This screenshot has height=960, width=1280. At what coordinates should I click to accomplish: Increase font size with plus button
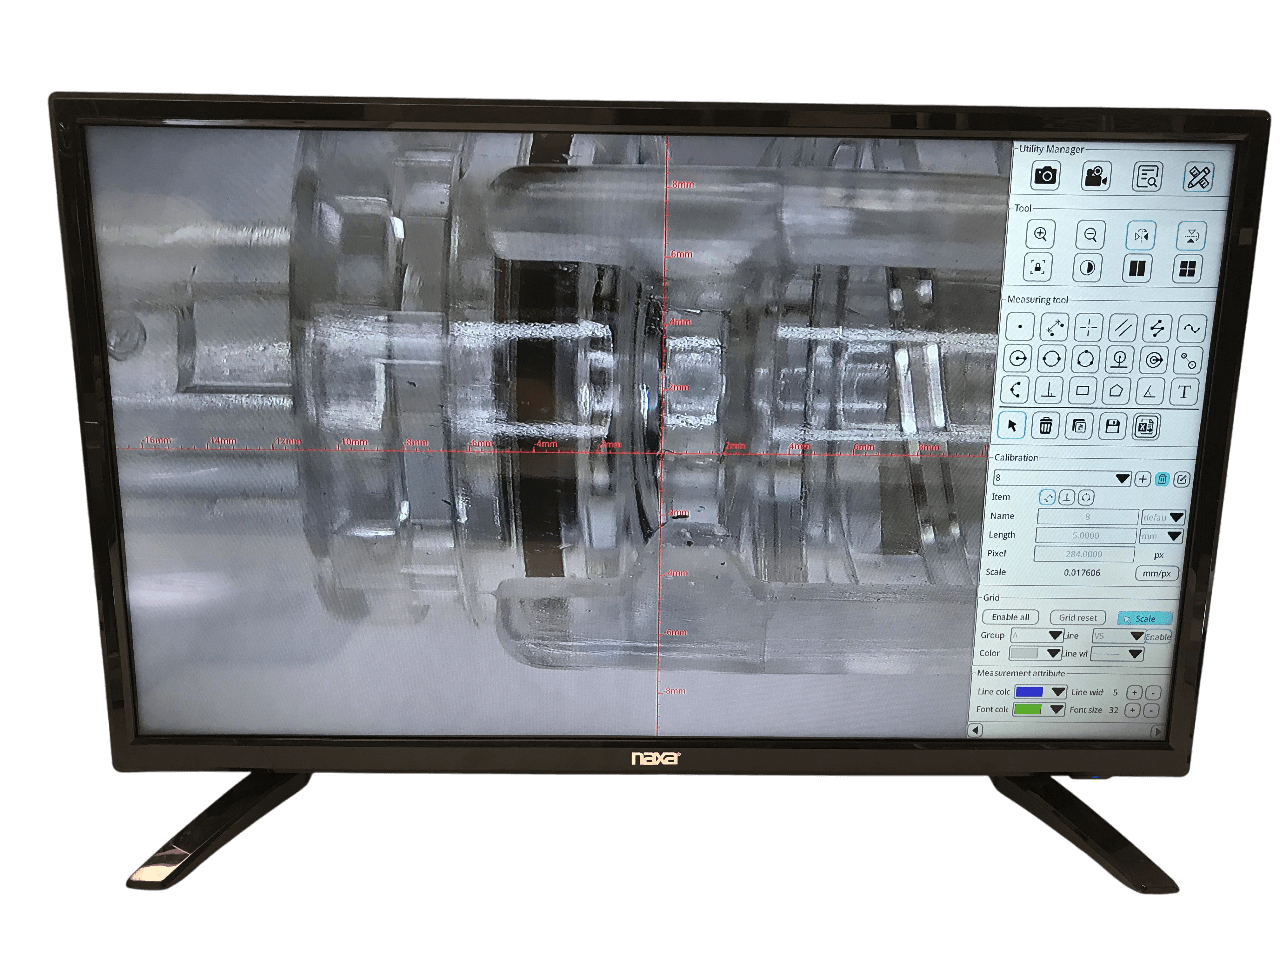coord(1133,710)
